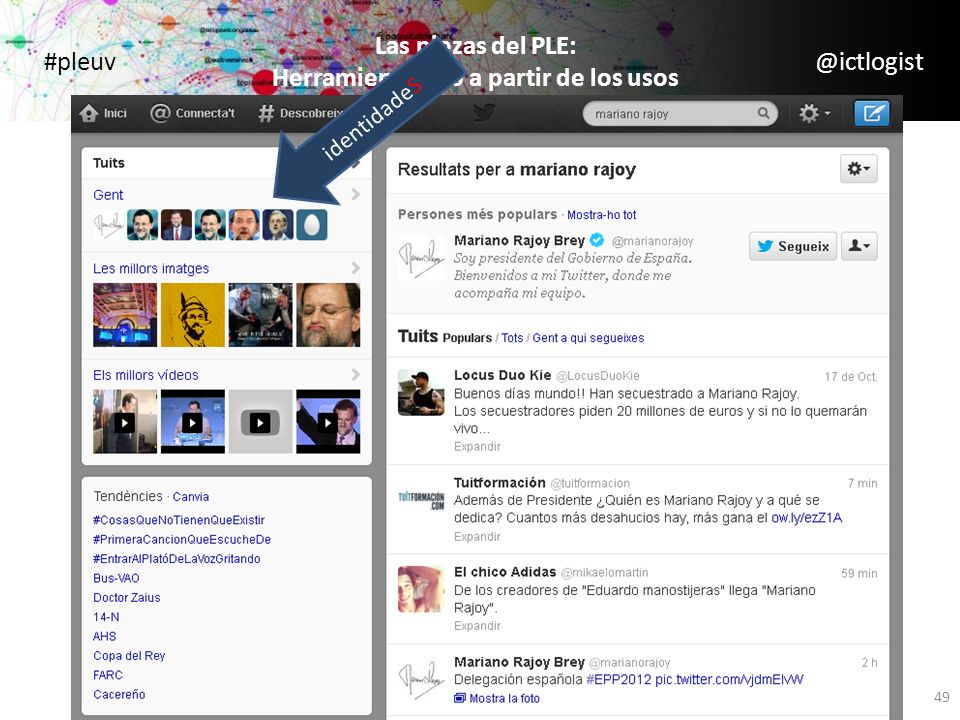
Task: Click the @mikaelomartin handle
Action: point(604,573)
